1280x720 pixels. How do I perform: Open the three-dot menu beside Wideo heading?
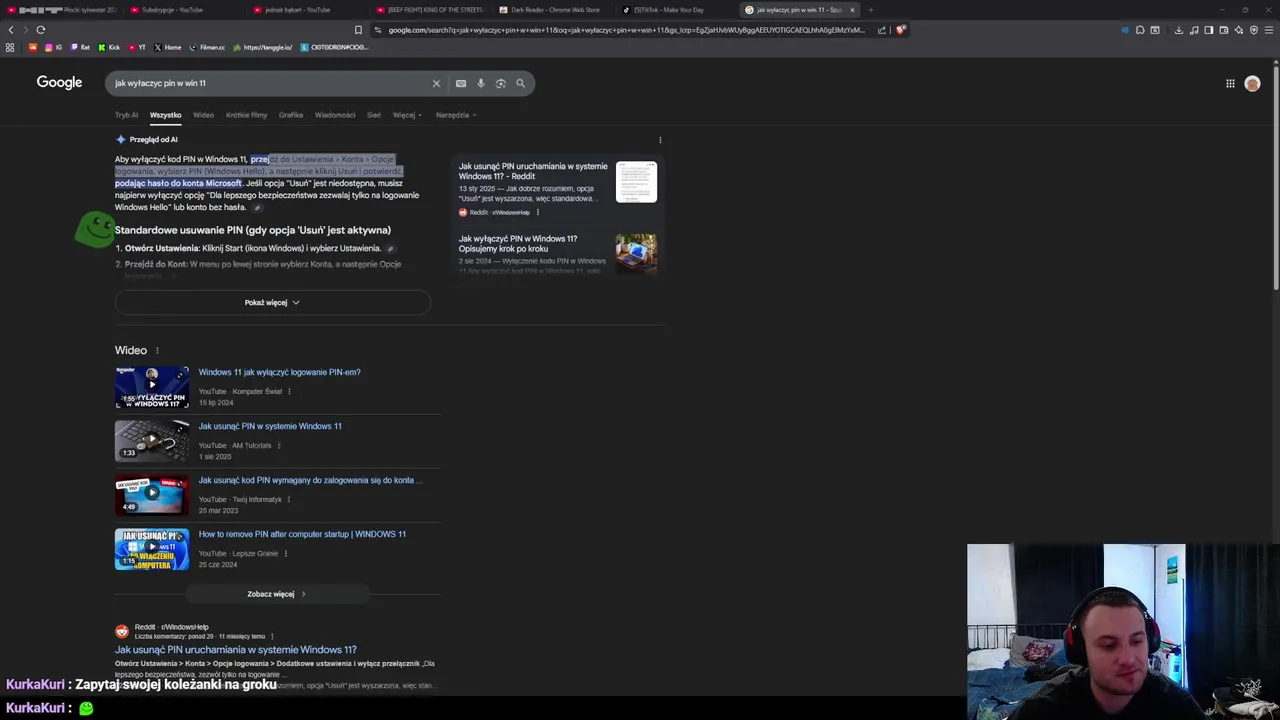[x=157, y=351]
